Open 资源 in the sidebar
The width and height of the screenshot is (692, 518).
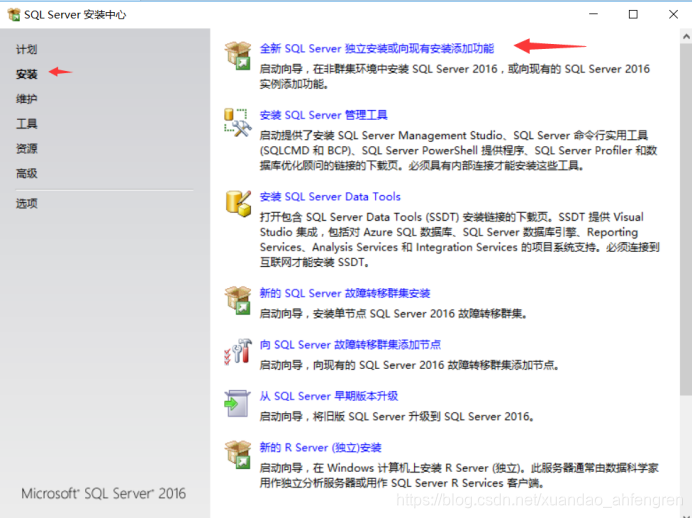pyautogui.click(x=26, y=149)
